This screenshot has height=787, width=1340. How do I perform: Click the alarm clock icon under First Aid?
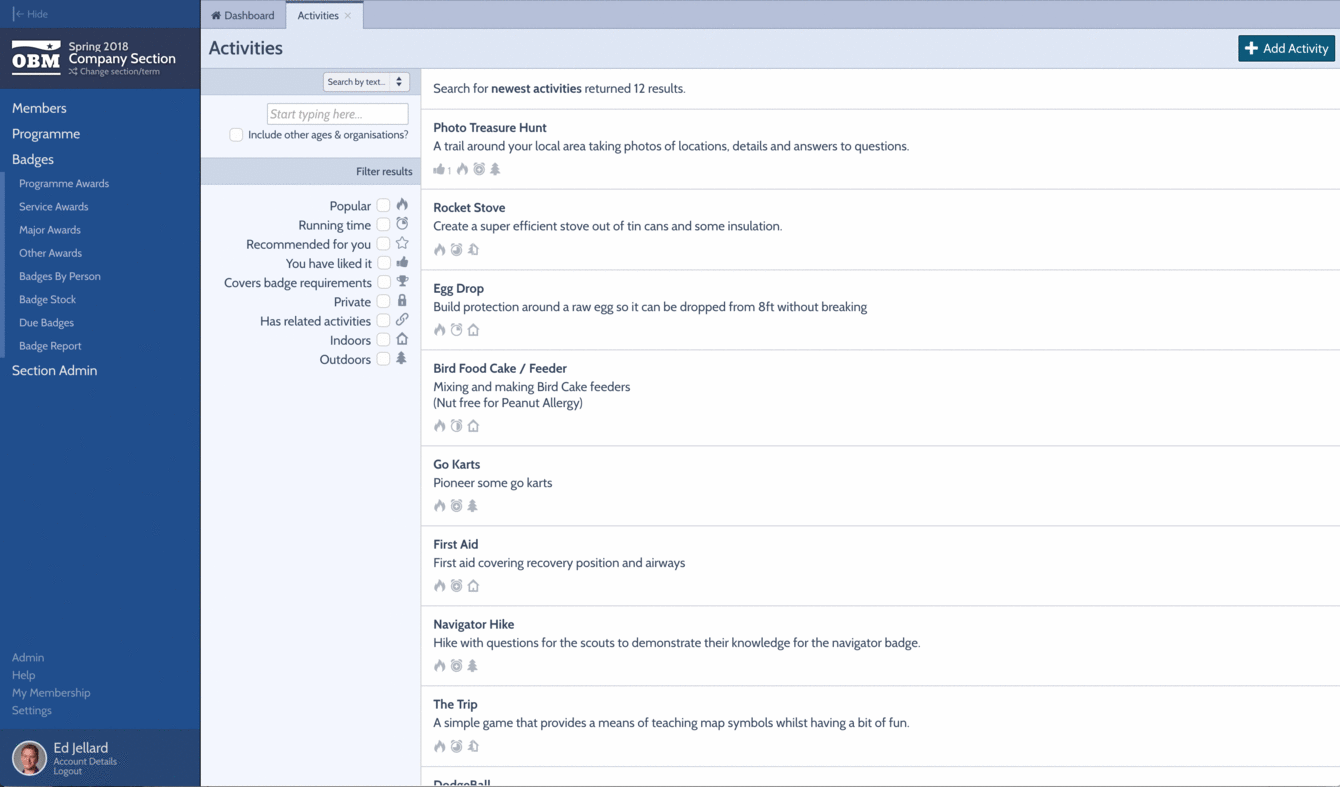(456, 586)
